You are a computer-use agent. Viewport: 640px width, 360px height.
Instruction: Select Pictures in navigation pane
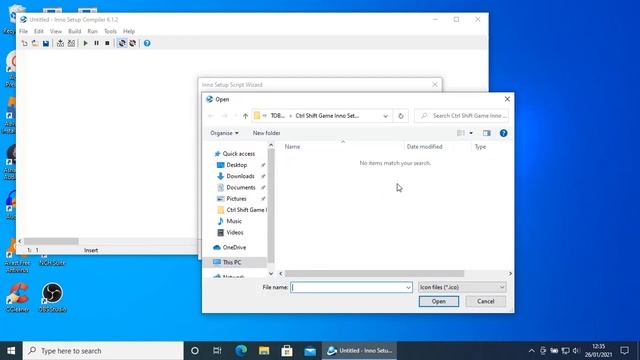(x=236, y=199)
